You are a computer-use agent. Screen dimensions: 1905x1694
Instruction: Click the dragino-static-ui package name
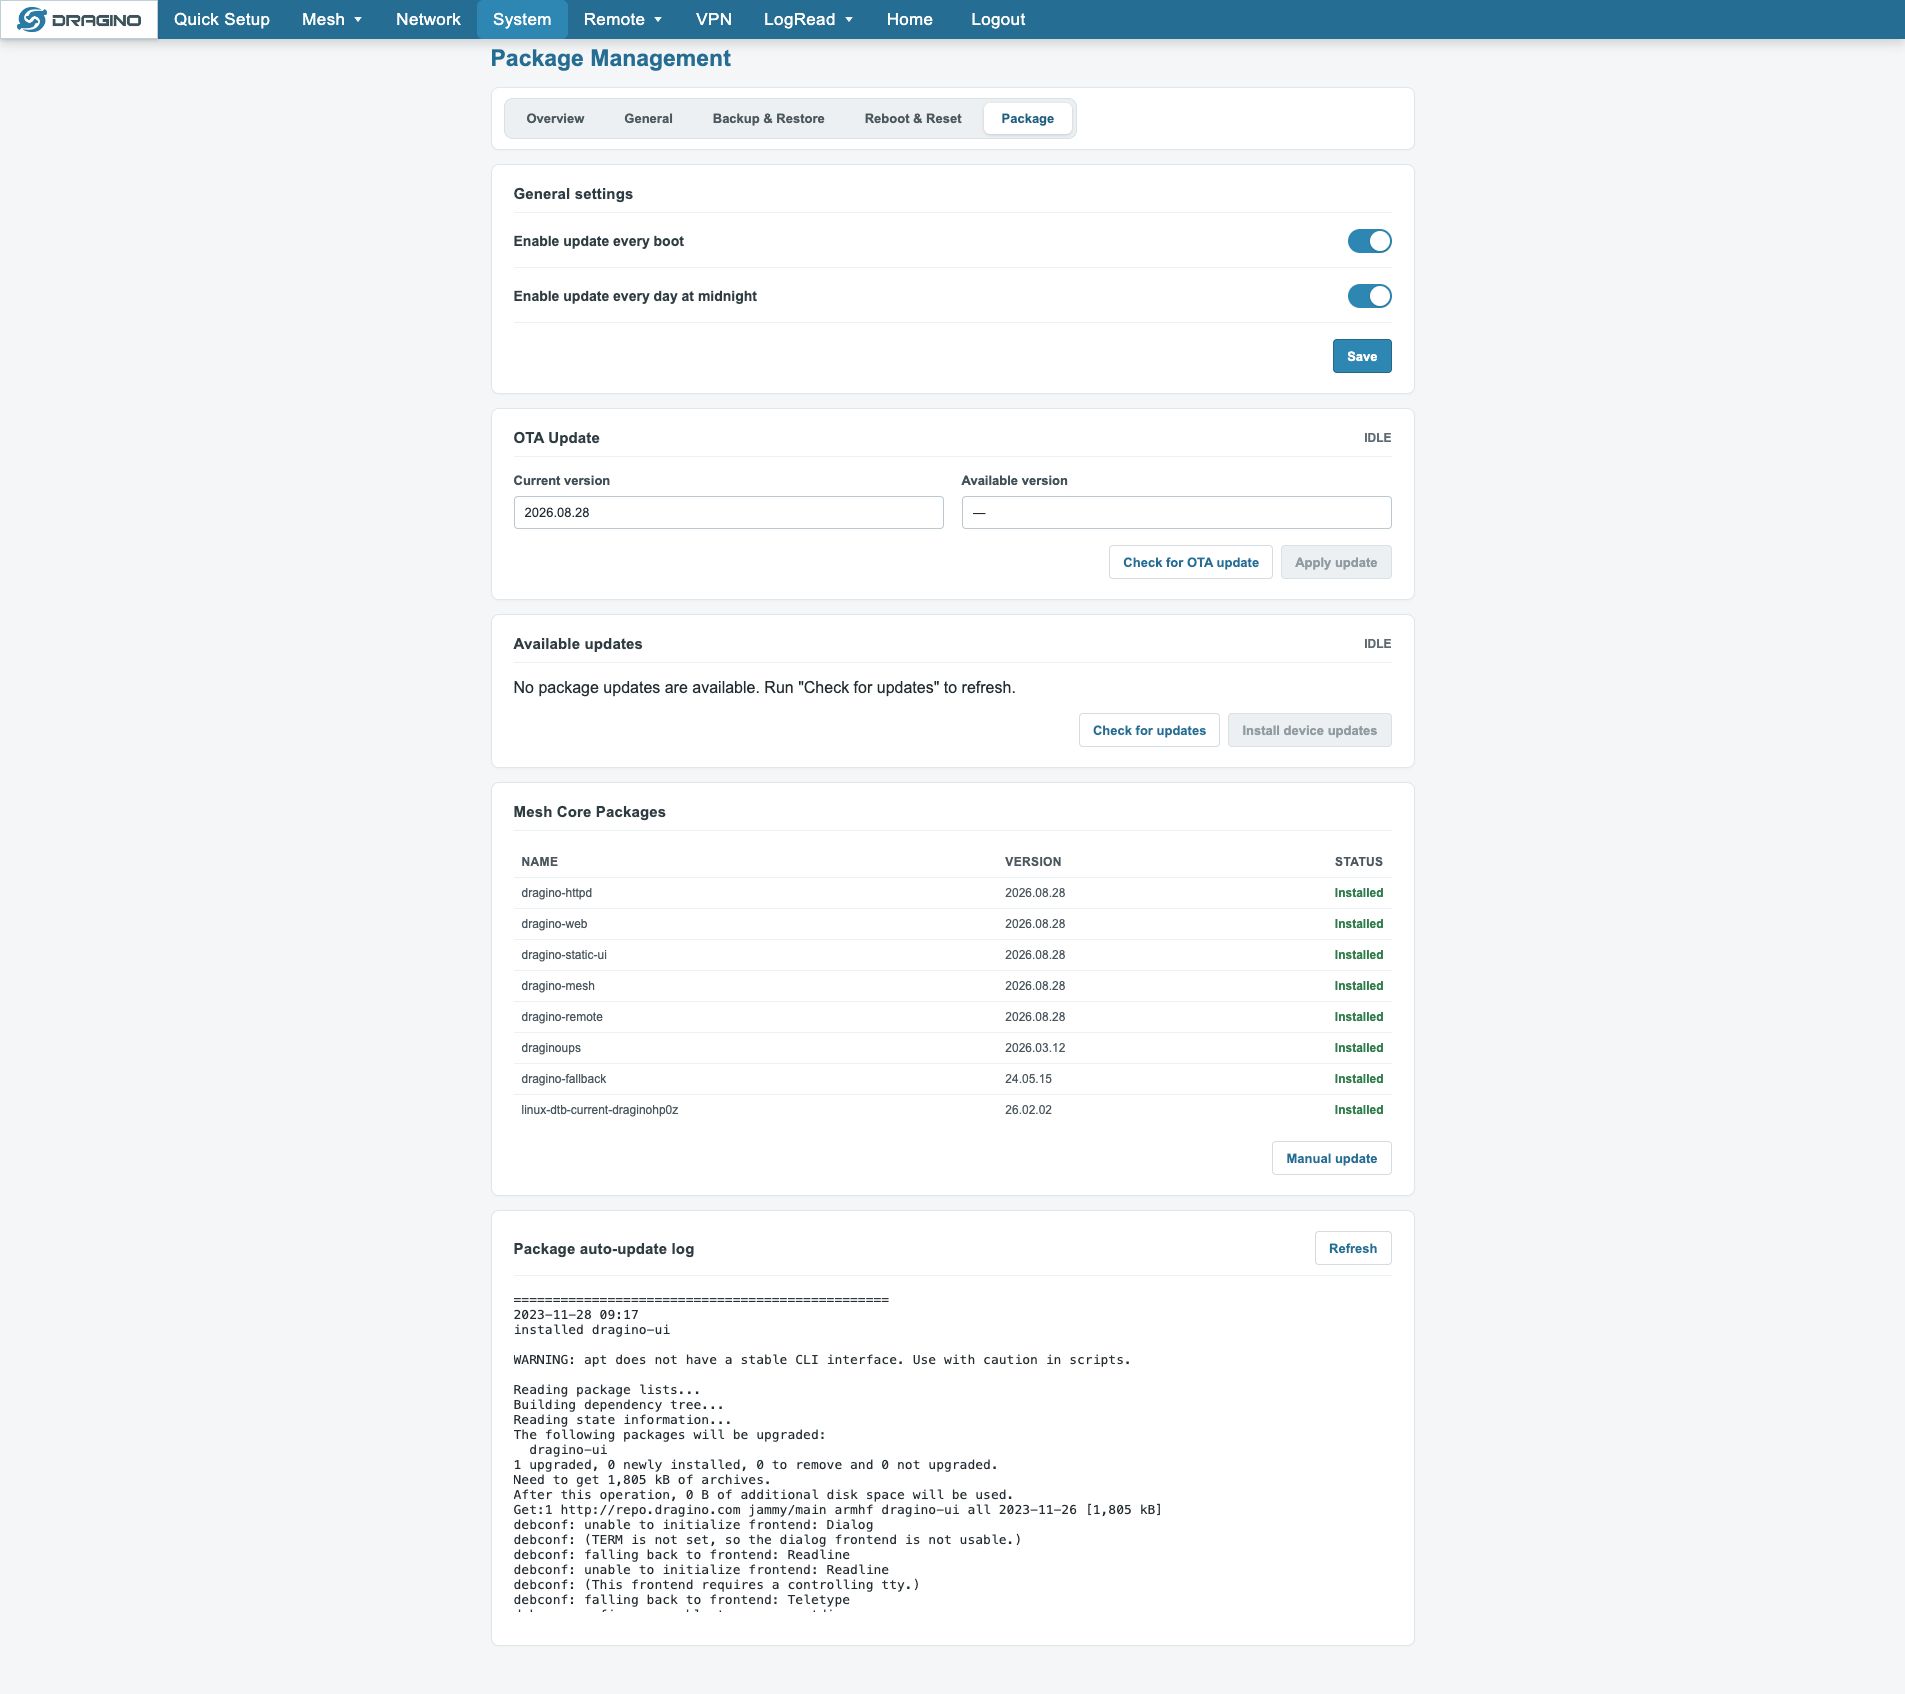point(564,955)
